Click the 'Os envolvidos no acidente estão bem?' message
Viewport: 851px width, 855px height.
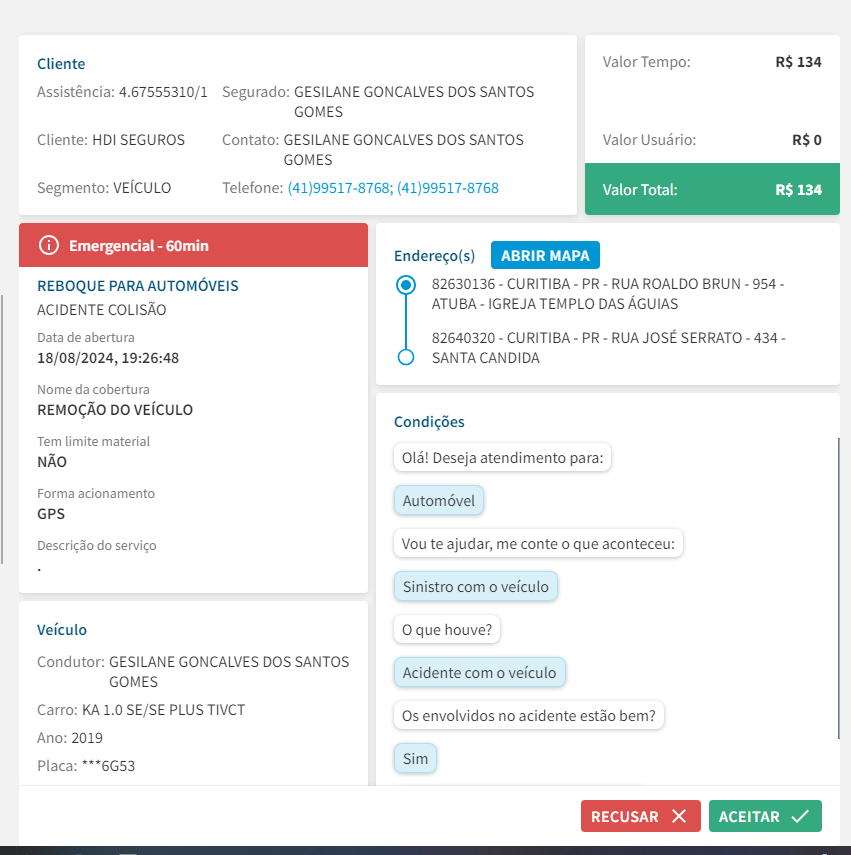(x=529, y=716)
